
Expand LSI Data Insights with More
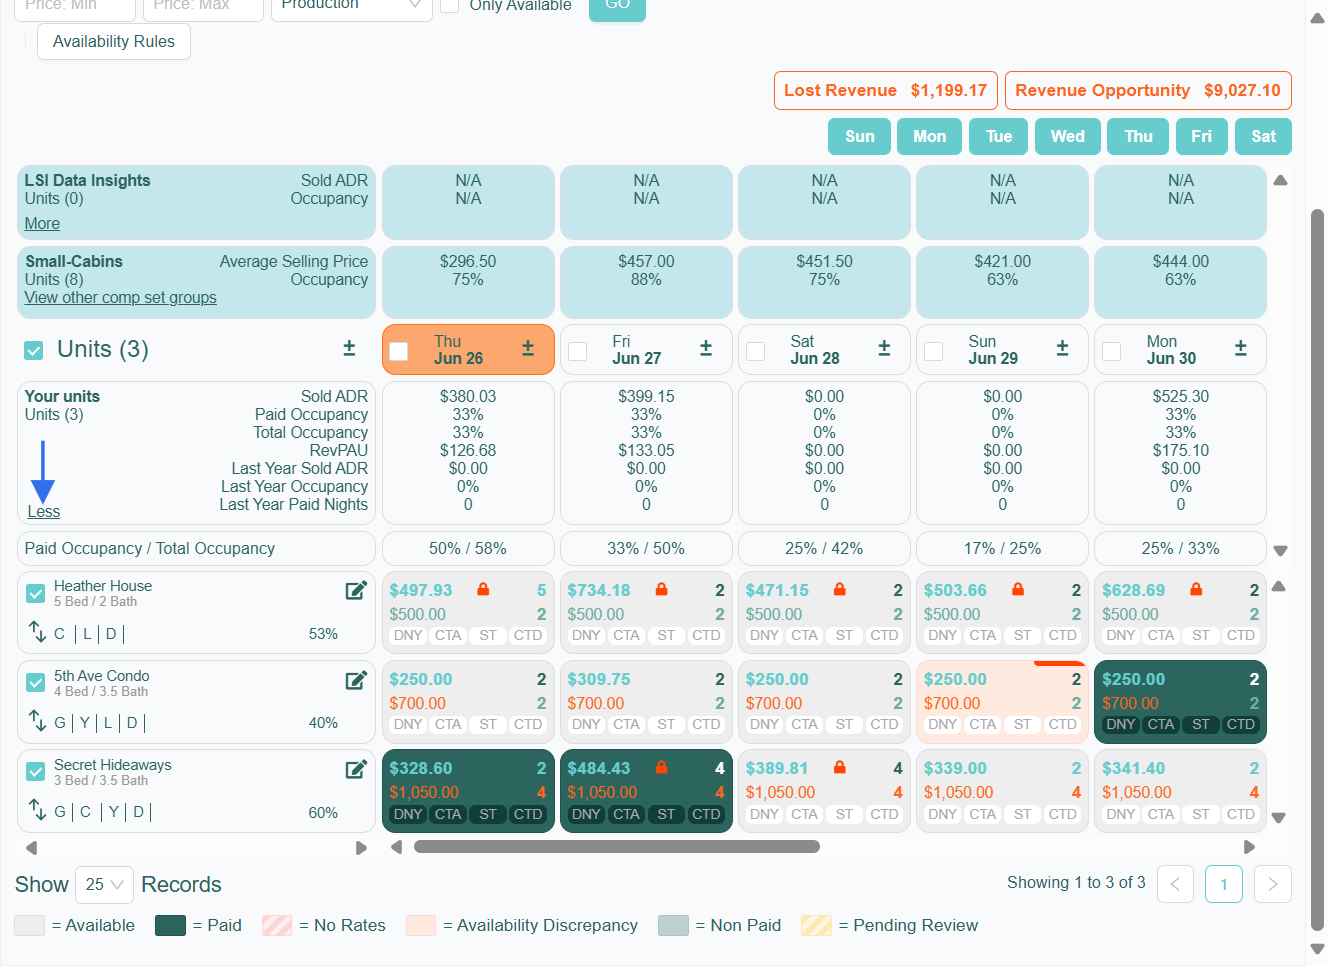(42, 224)
